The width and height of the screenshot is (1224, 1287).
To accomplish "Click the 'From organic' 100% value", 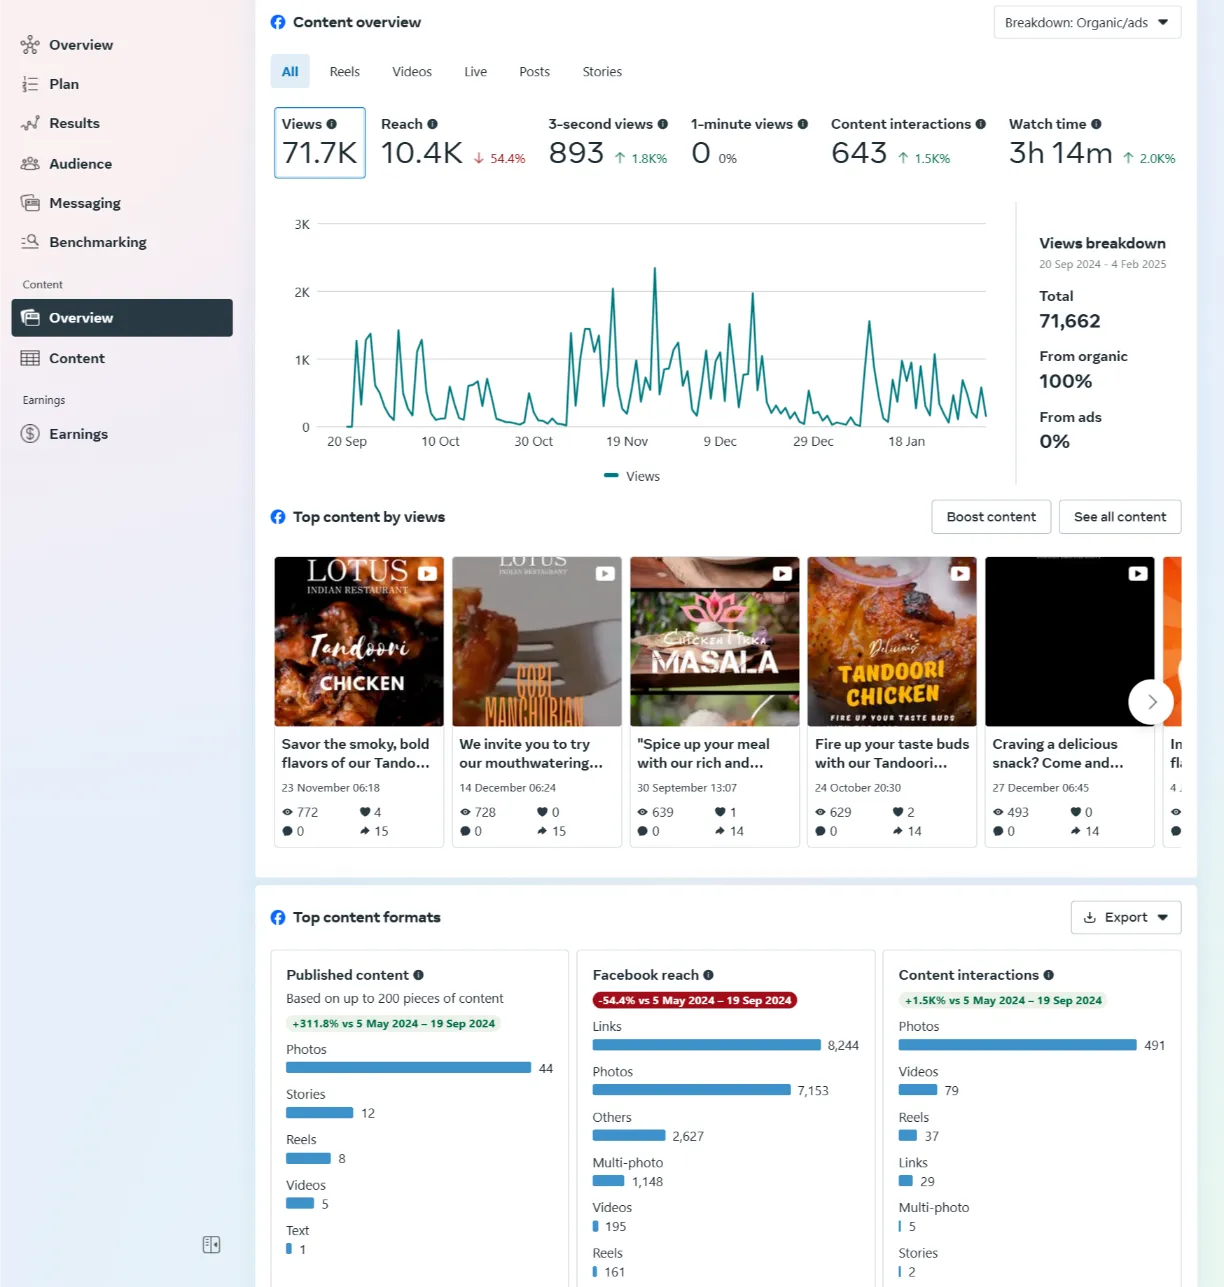I will coord(1066,381).
